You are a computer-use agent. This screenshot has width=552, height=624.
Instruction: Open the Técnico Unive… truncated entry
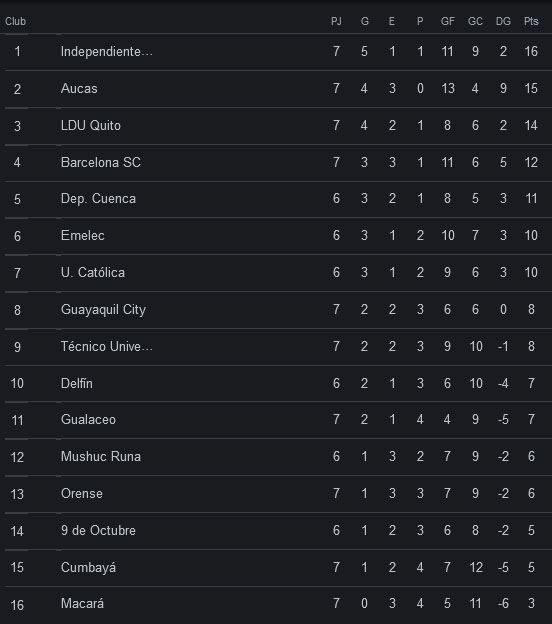(107, 346)
